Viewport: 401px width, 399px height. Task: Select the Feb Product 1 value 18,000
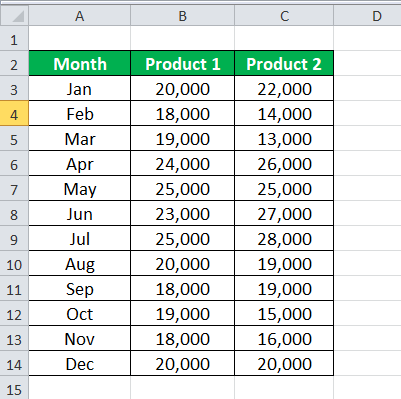(x=183, y=113)
